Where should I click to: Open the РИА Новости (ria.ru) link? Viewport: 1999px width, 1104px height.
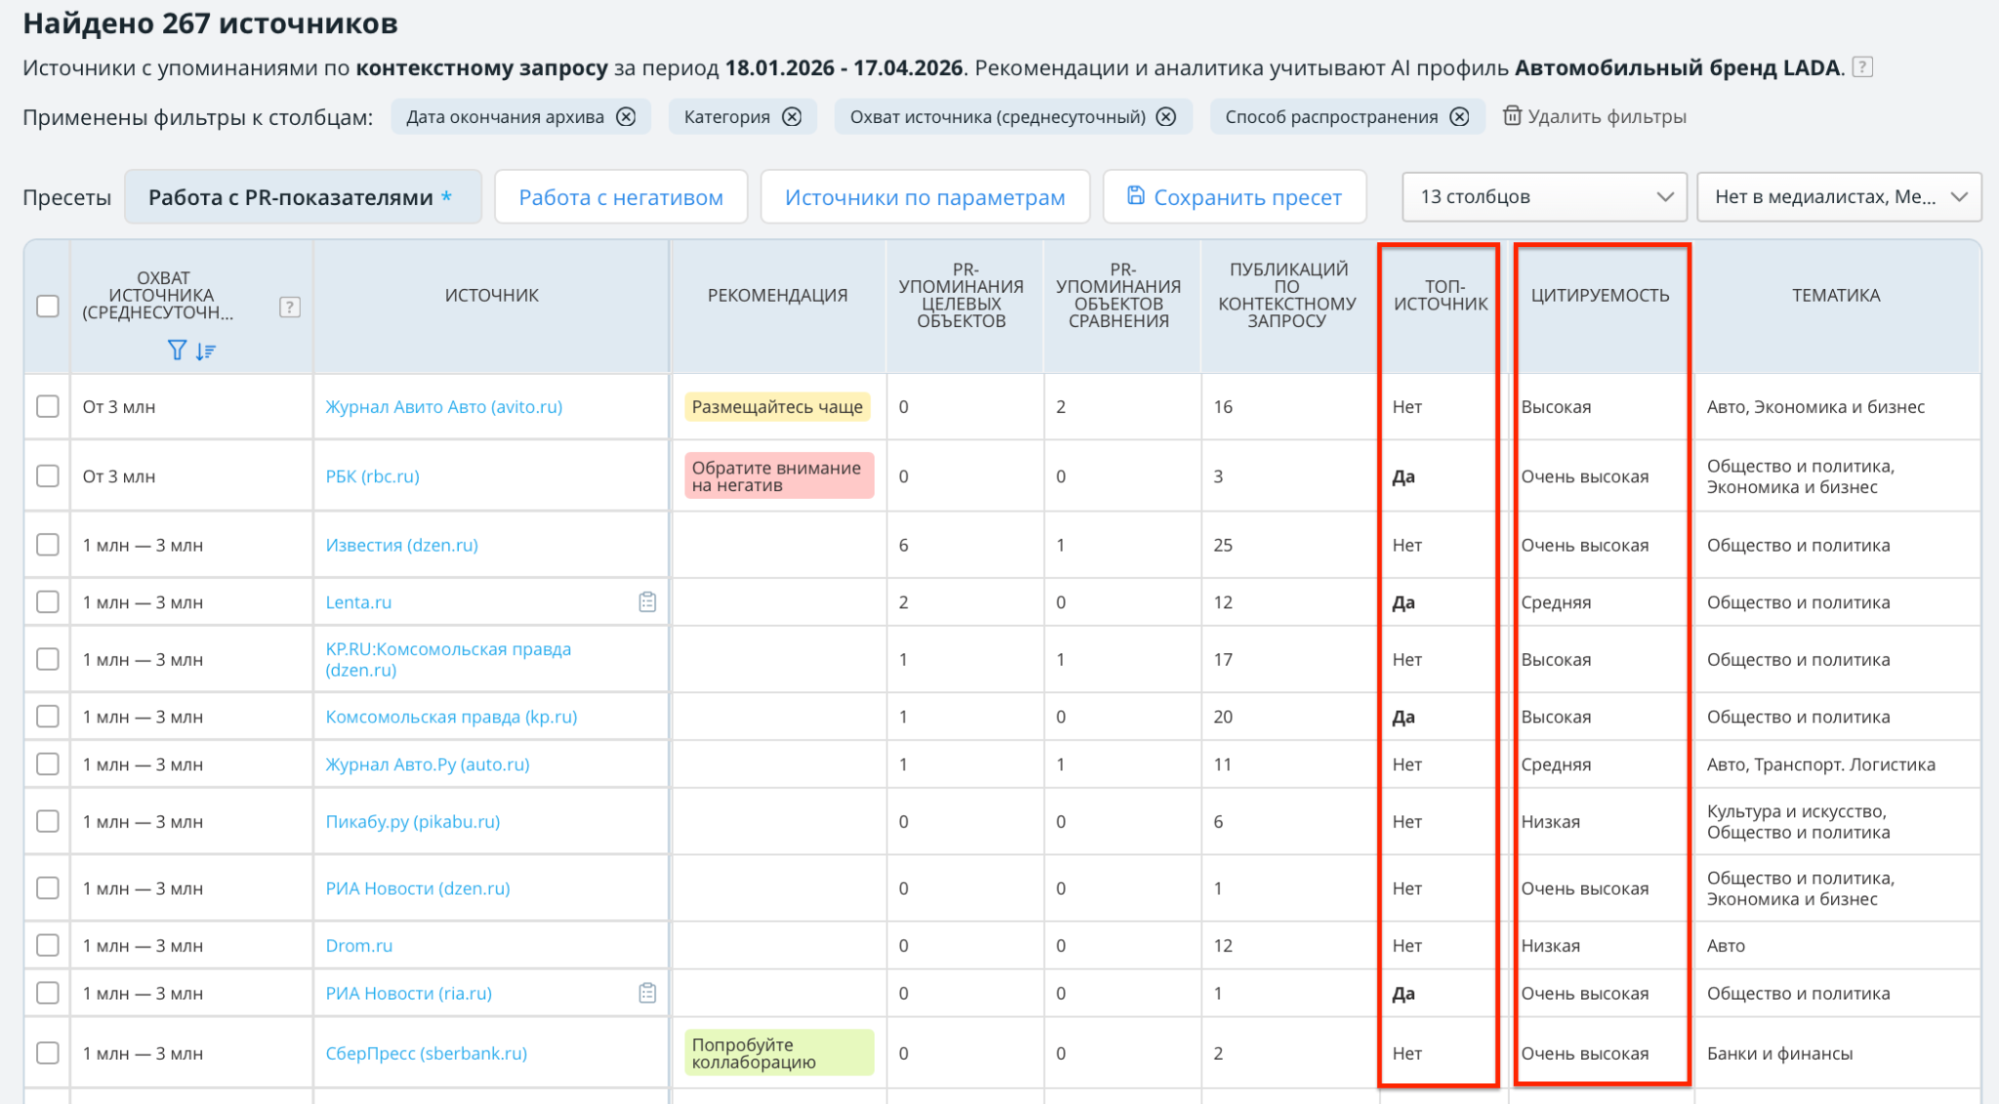click(409, 993)
